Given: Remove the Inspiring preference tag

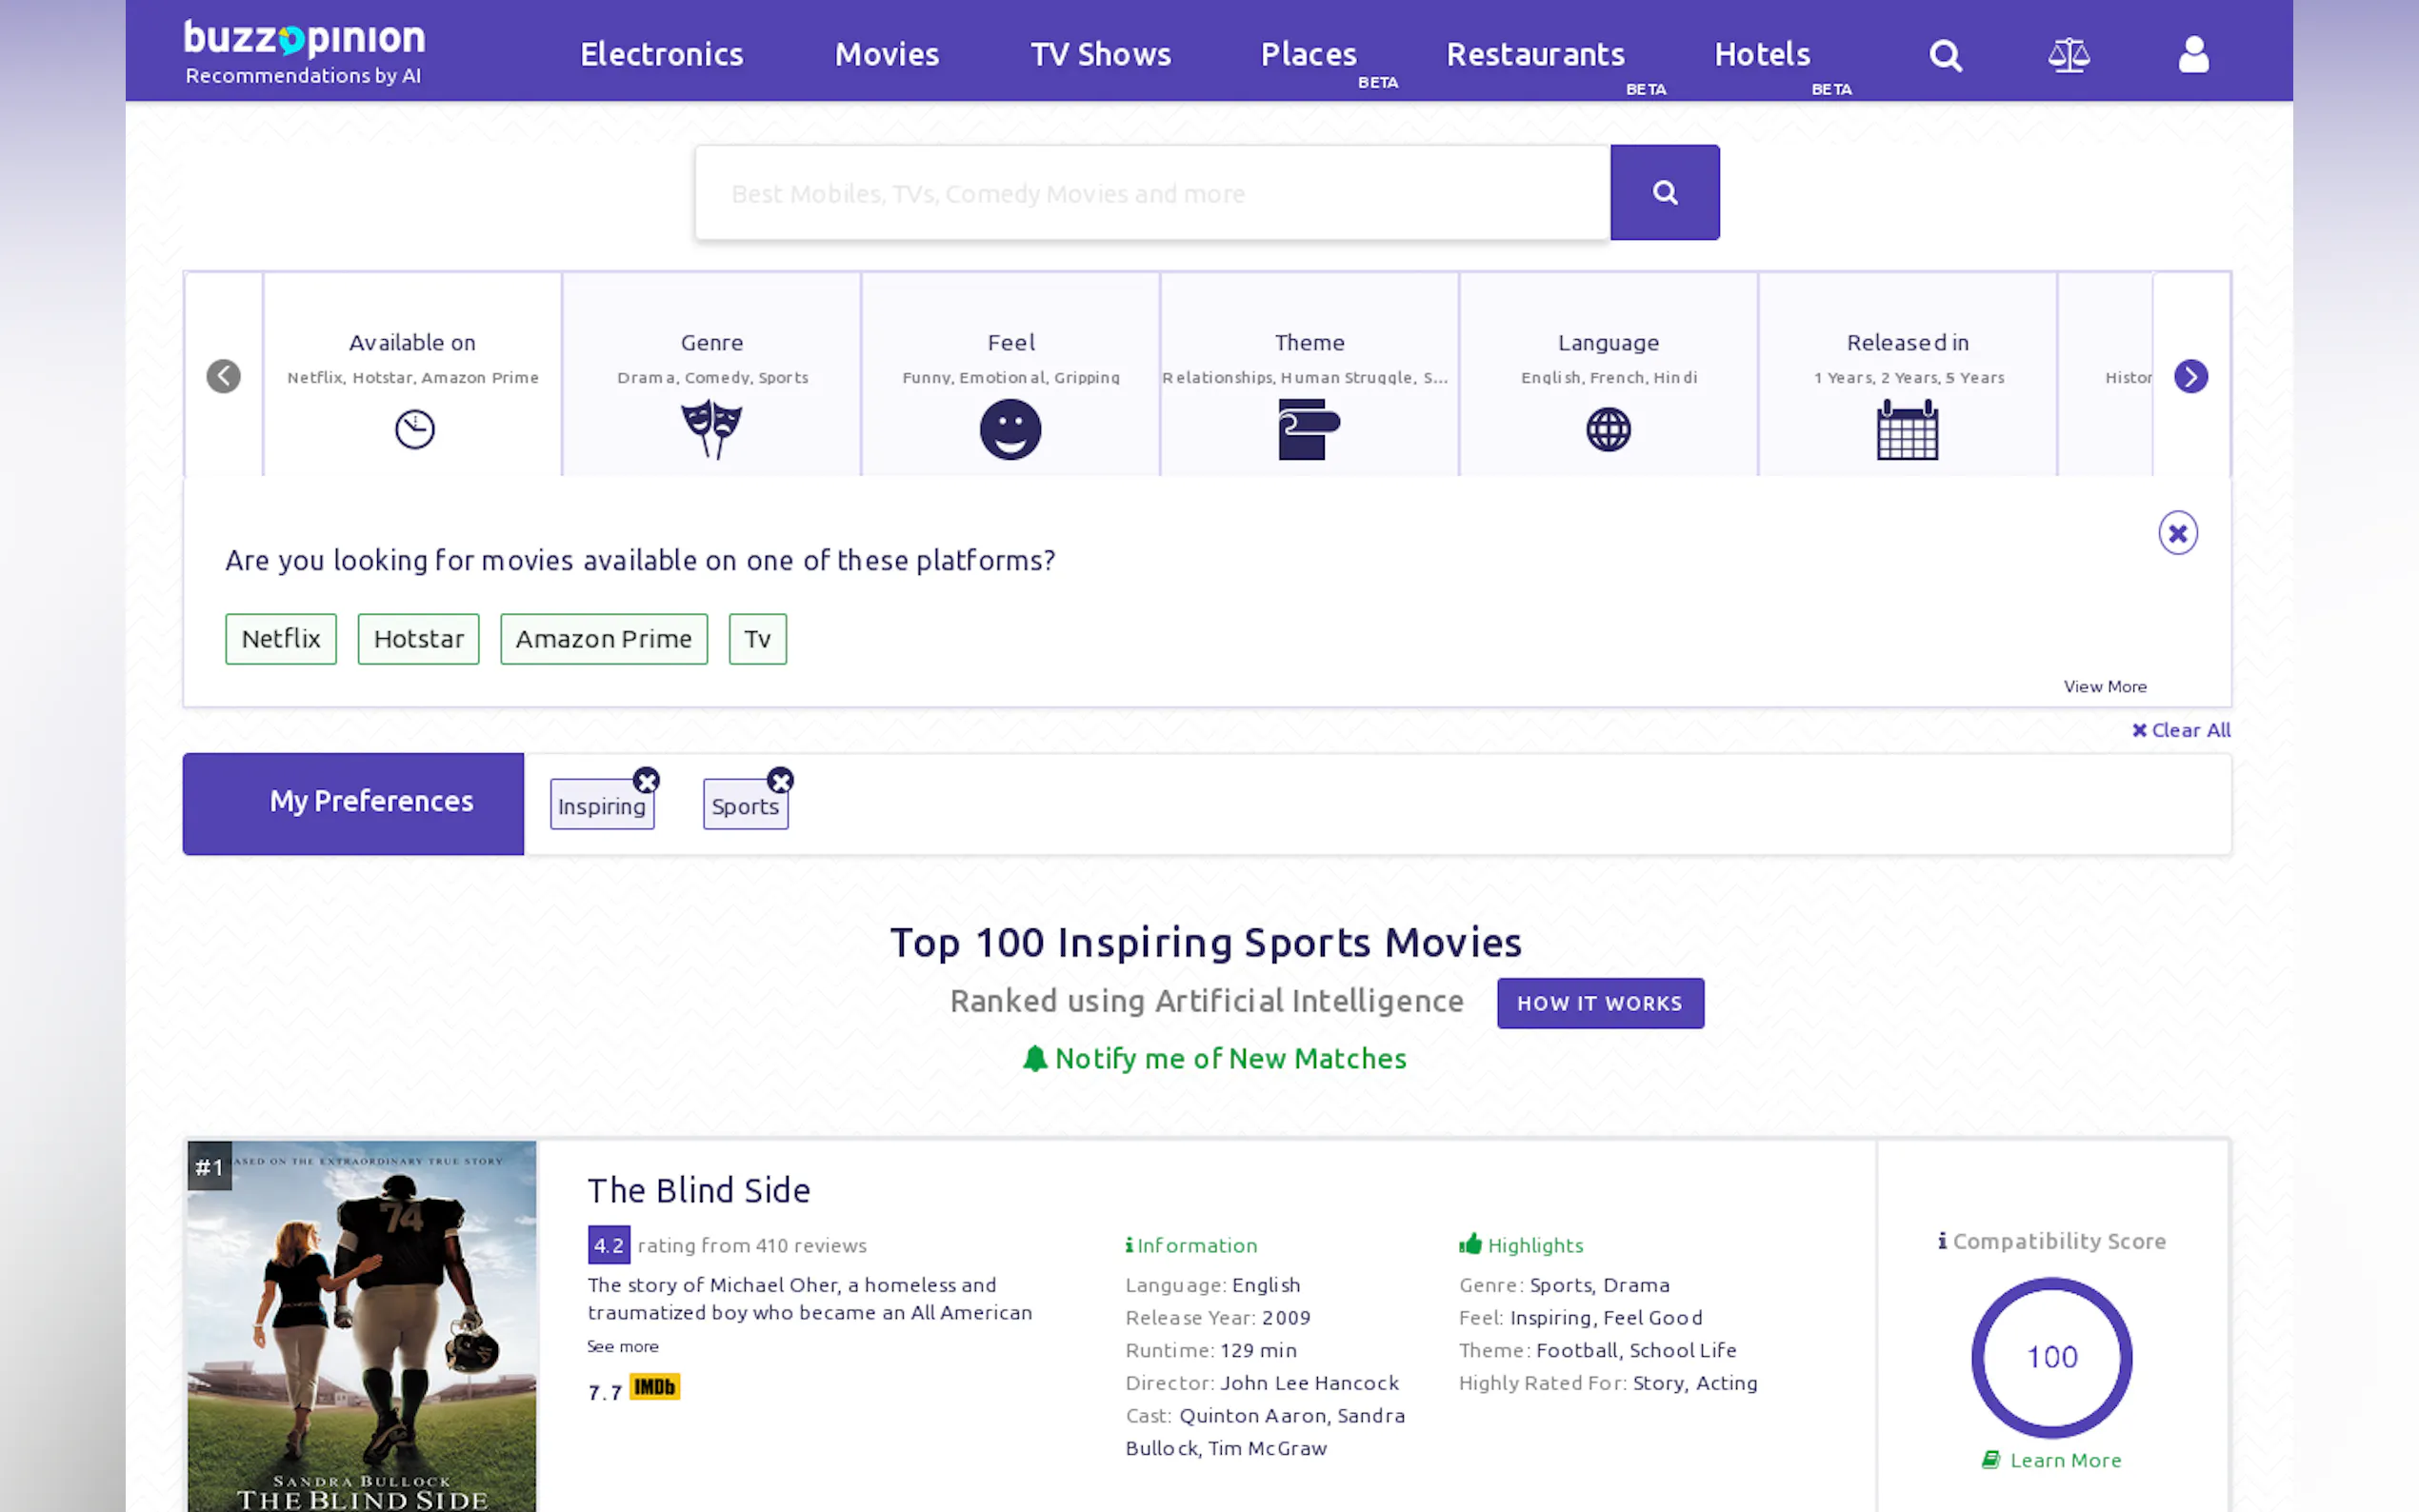Looking at the screenshot, I should coord(646,780).
